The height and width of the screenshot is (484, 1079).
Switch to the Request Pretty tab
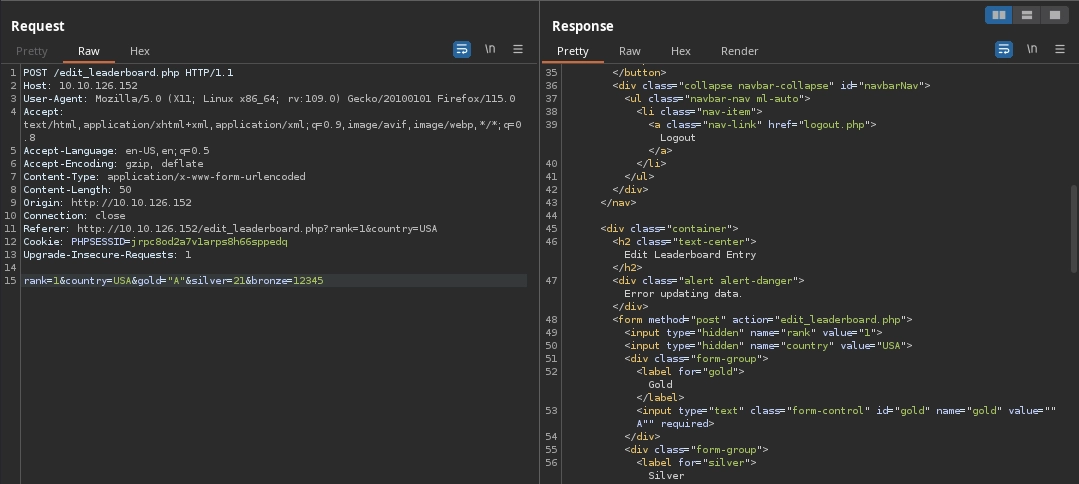pyautogui.click(x=31, y=51)
